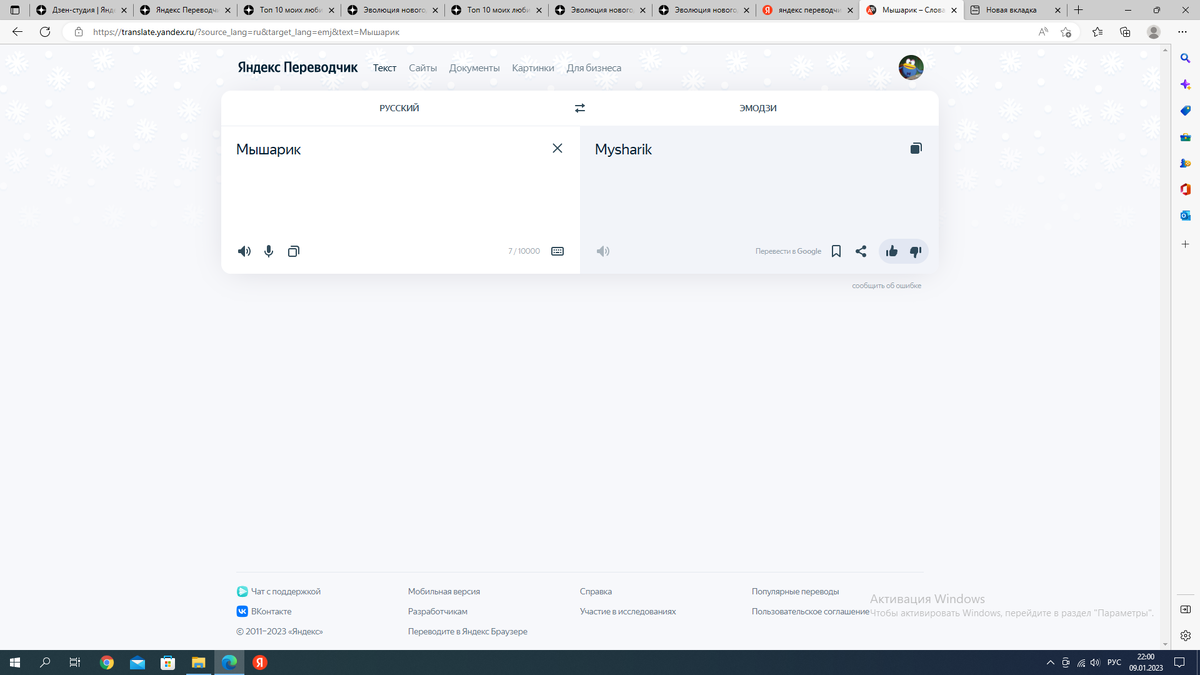This screenshot has height=675, width=1200.
Task: Open Пользовательское соглашение link
Action: pos(811,611)
